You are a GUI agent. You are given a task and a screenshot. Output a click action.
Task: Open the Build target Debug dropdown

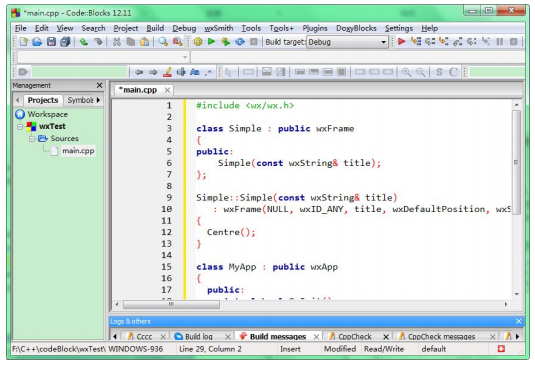click(x=347, y=42)
